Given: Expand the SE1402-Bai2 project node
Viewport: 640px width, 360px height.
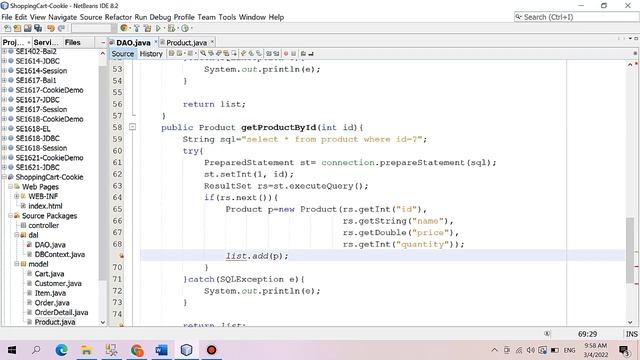Looking at the screenshot, I should click(x=4, y=51).
